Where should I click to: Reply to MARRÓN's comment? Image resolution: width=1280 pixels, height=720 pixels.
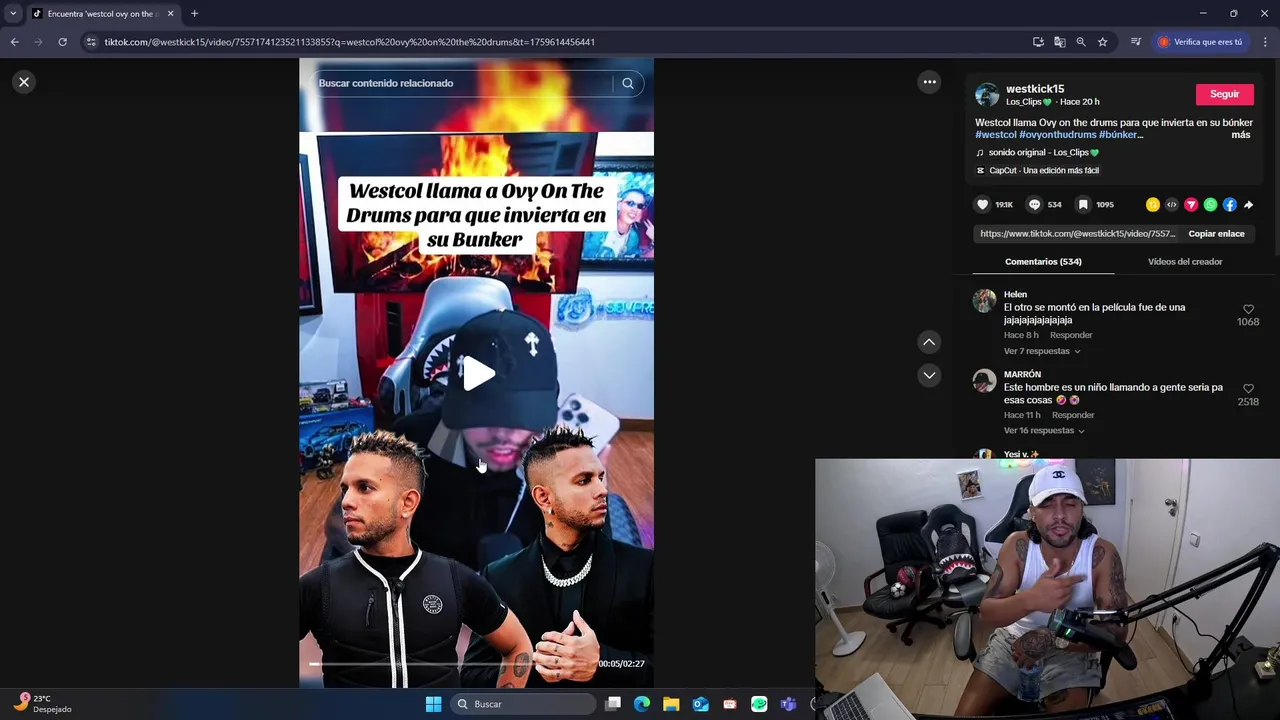point(1073,415)
